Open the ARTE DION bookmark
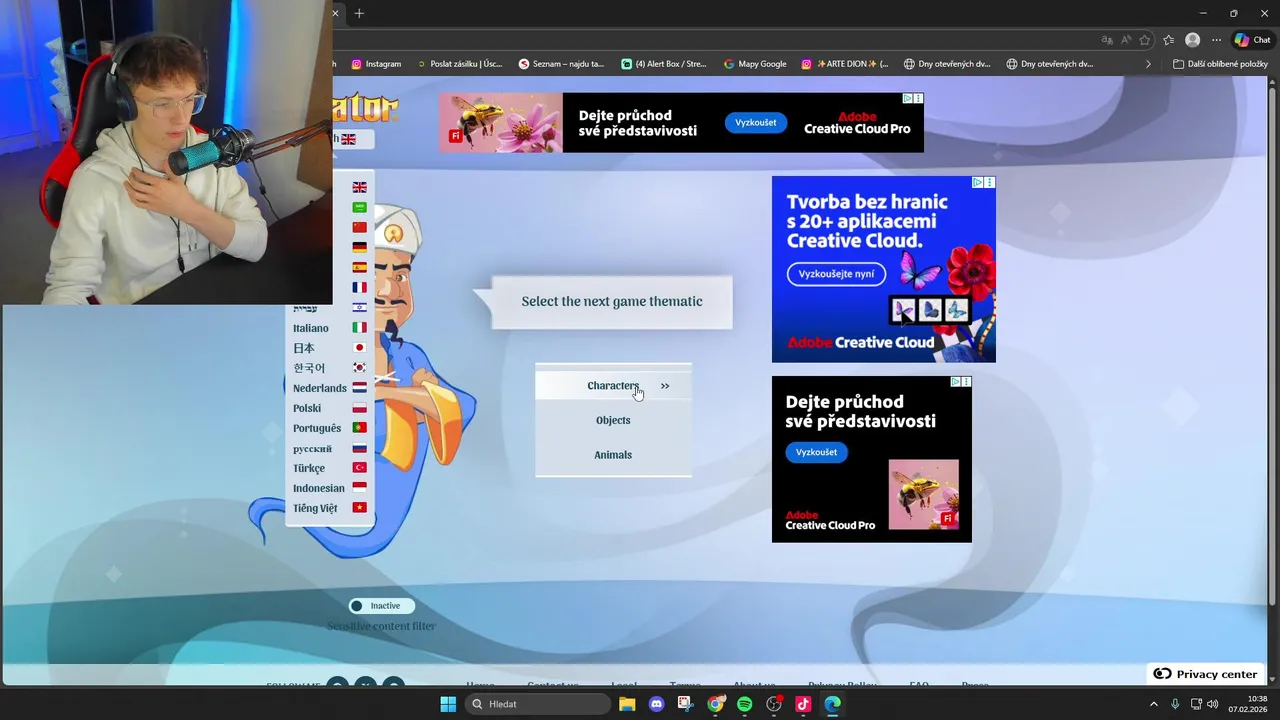This screenshot has width=1280, height=720. (x=845, y=64)
